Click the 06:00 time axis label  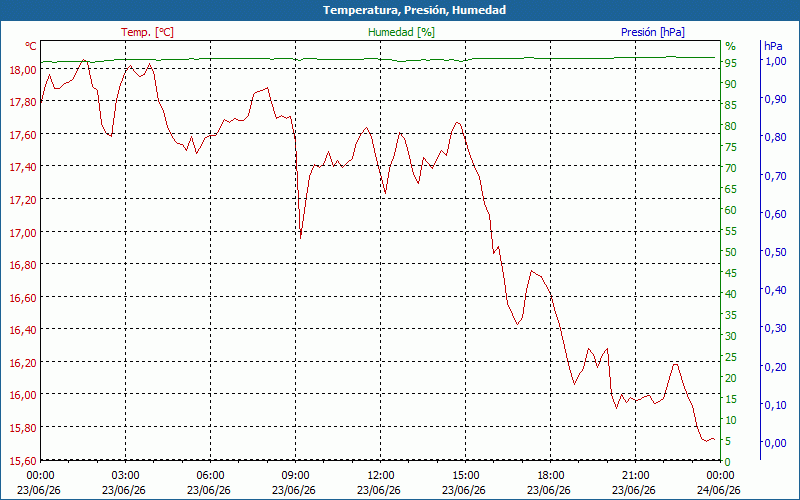[210, 476]
